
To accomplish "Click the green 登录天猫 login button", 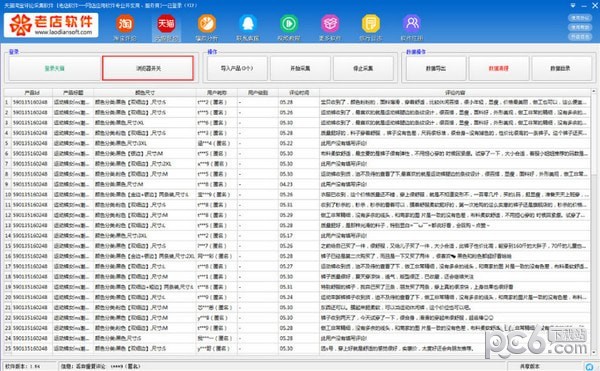I will click(54, 68).
